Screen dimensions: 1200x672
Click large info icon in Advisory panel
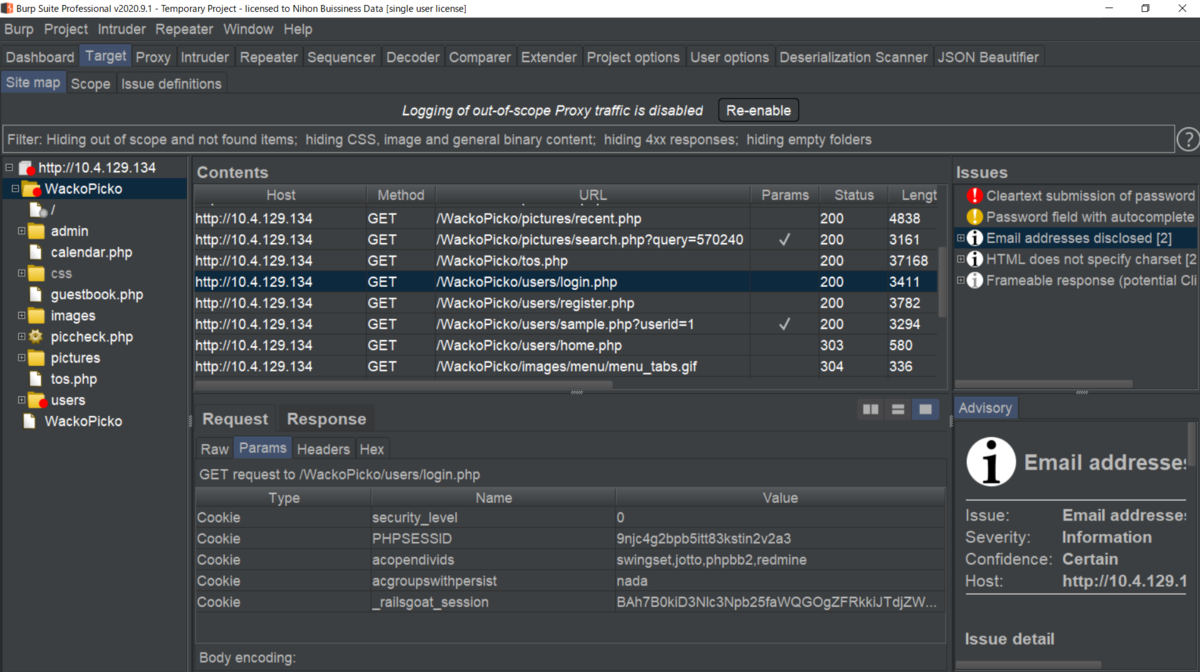[x=991, y=463]
